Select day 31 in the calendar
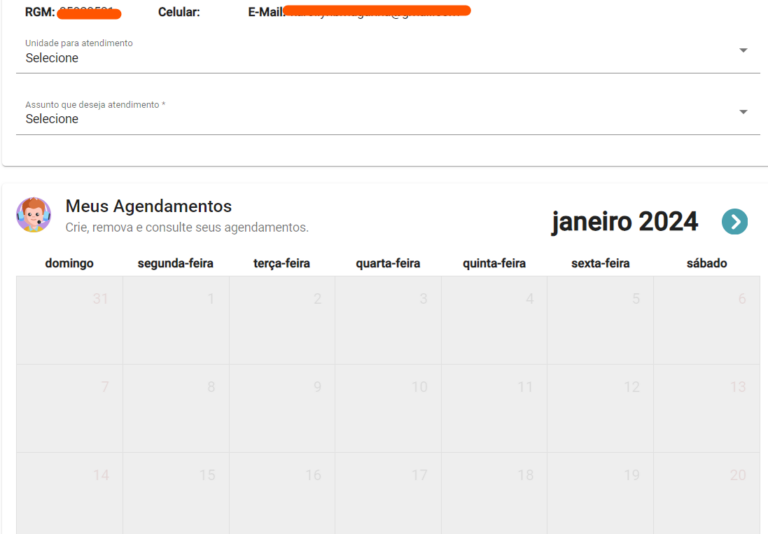 point(70,320)
